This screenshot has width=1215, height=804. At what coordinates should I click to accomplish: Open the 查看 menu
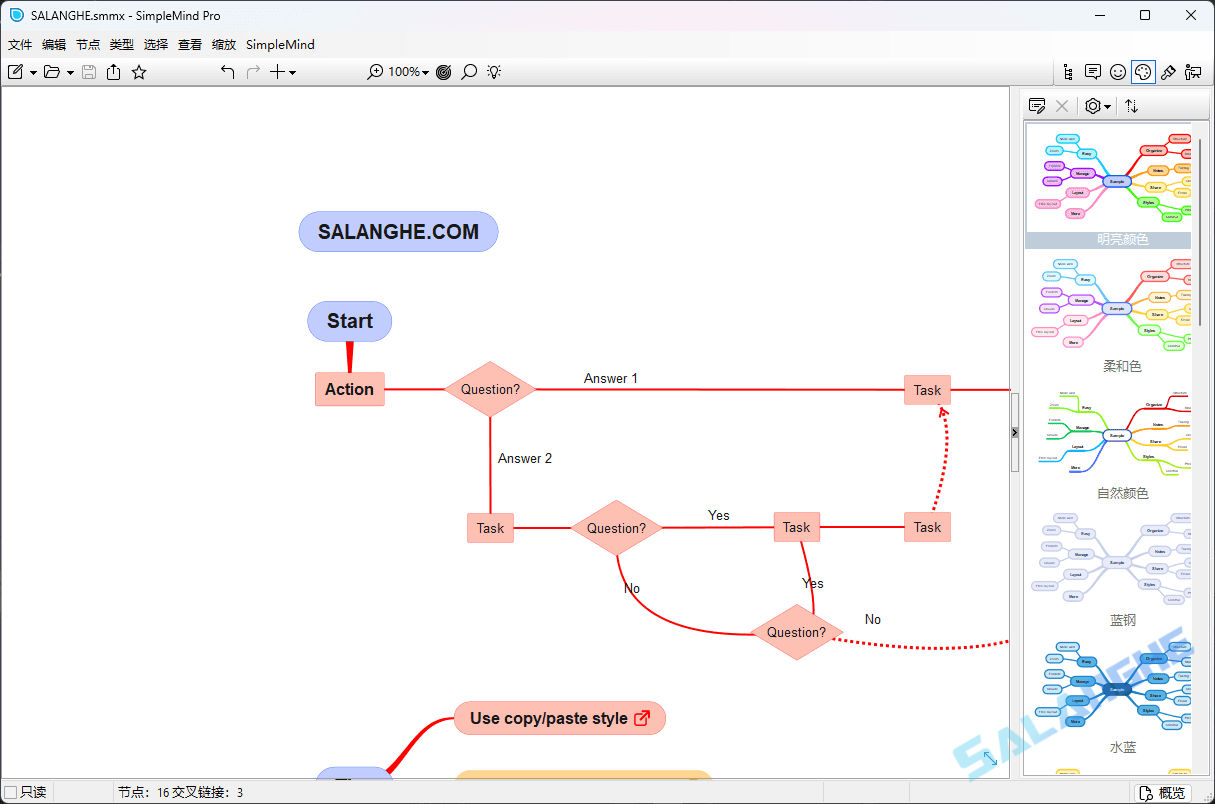pyautogui.click(x=190, y=44)
